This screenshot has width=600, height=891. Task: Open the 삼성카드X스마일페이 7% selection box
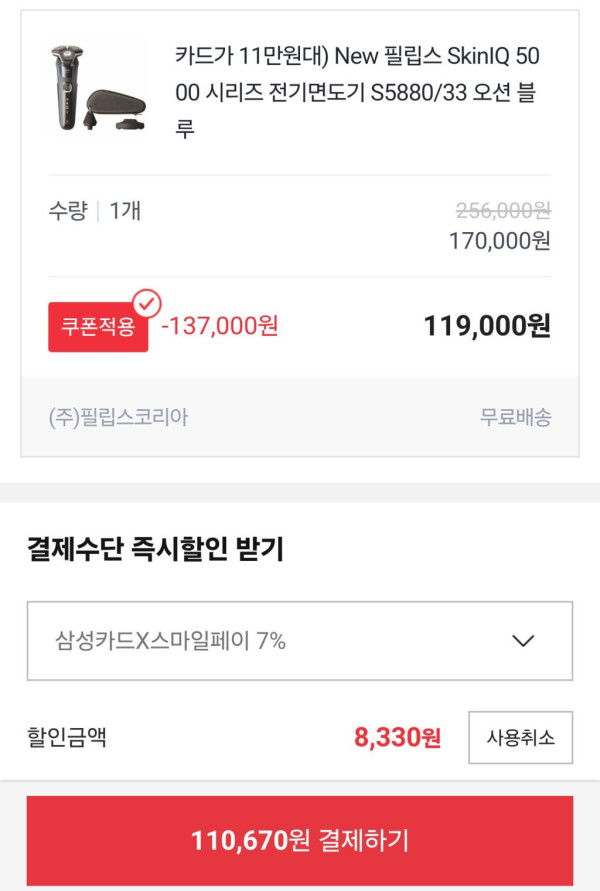click(x=299, y=641)
